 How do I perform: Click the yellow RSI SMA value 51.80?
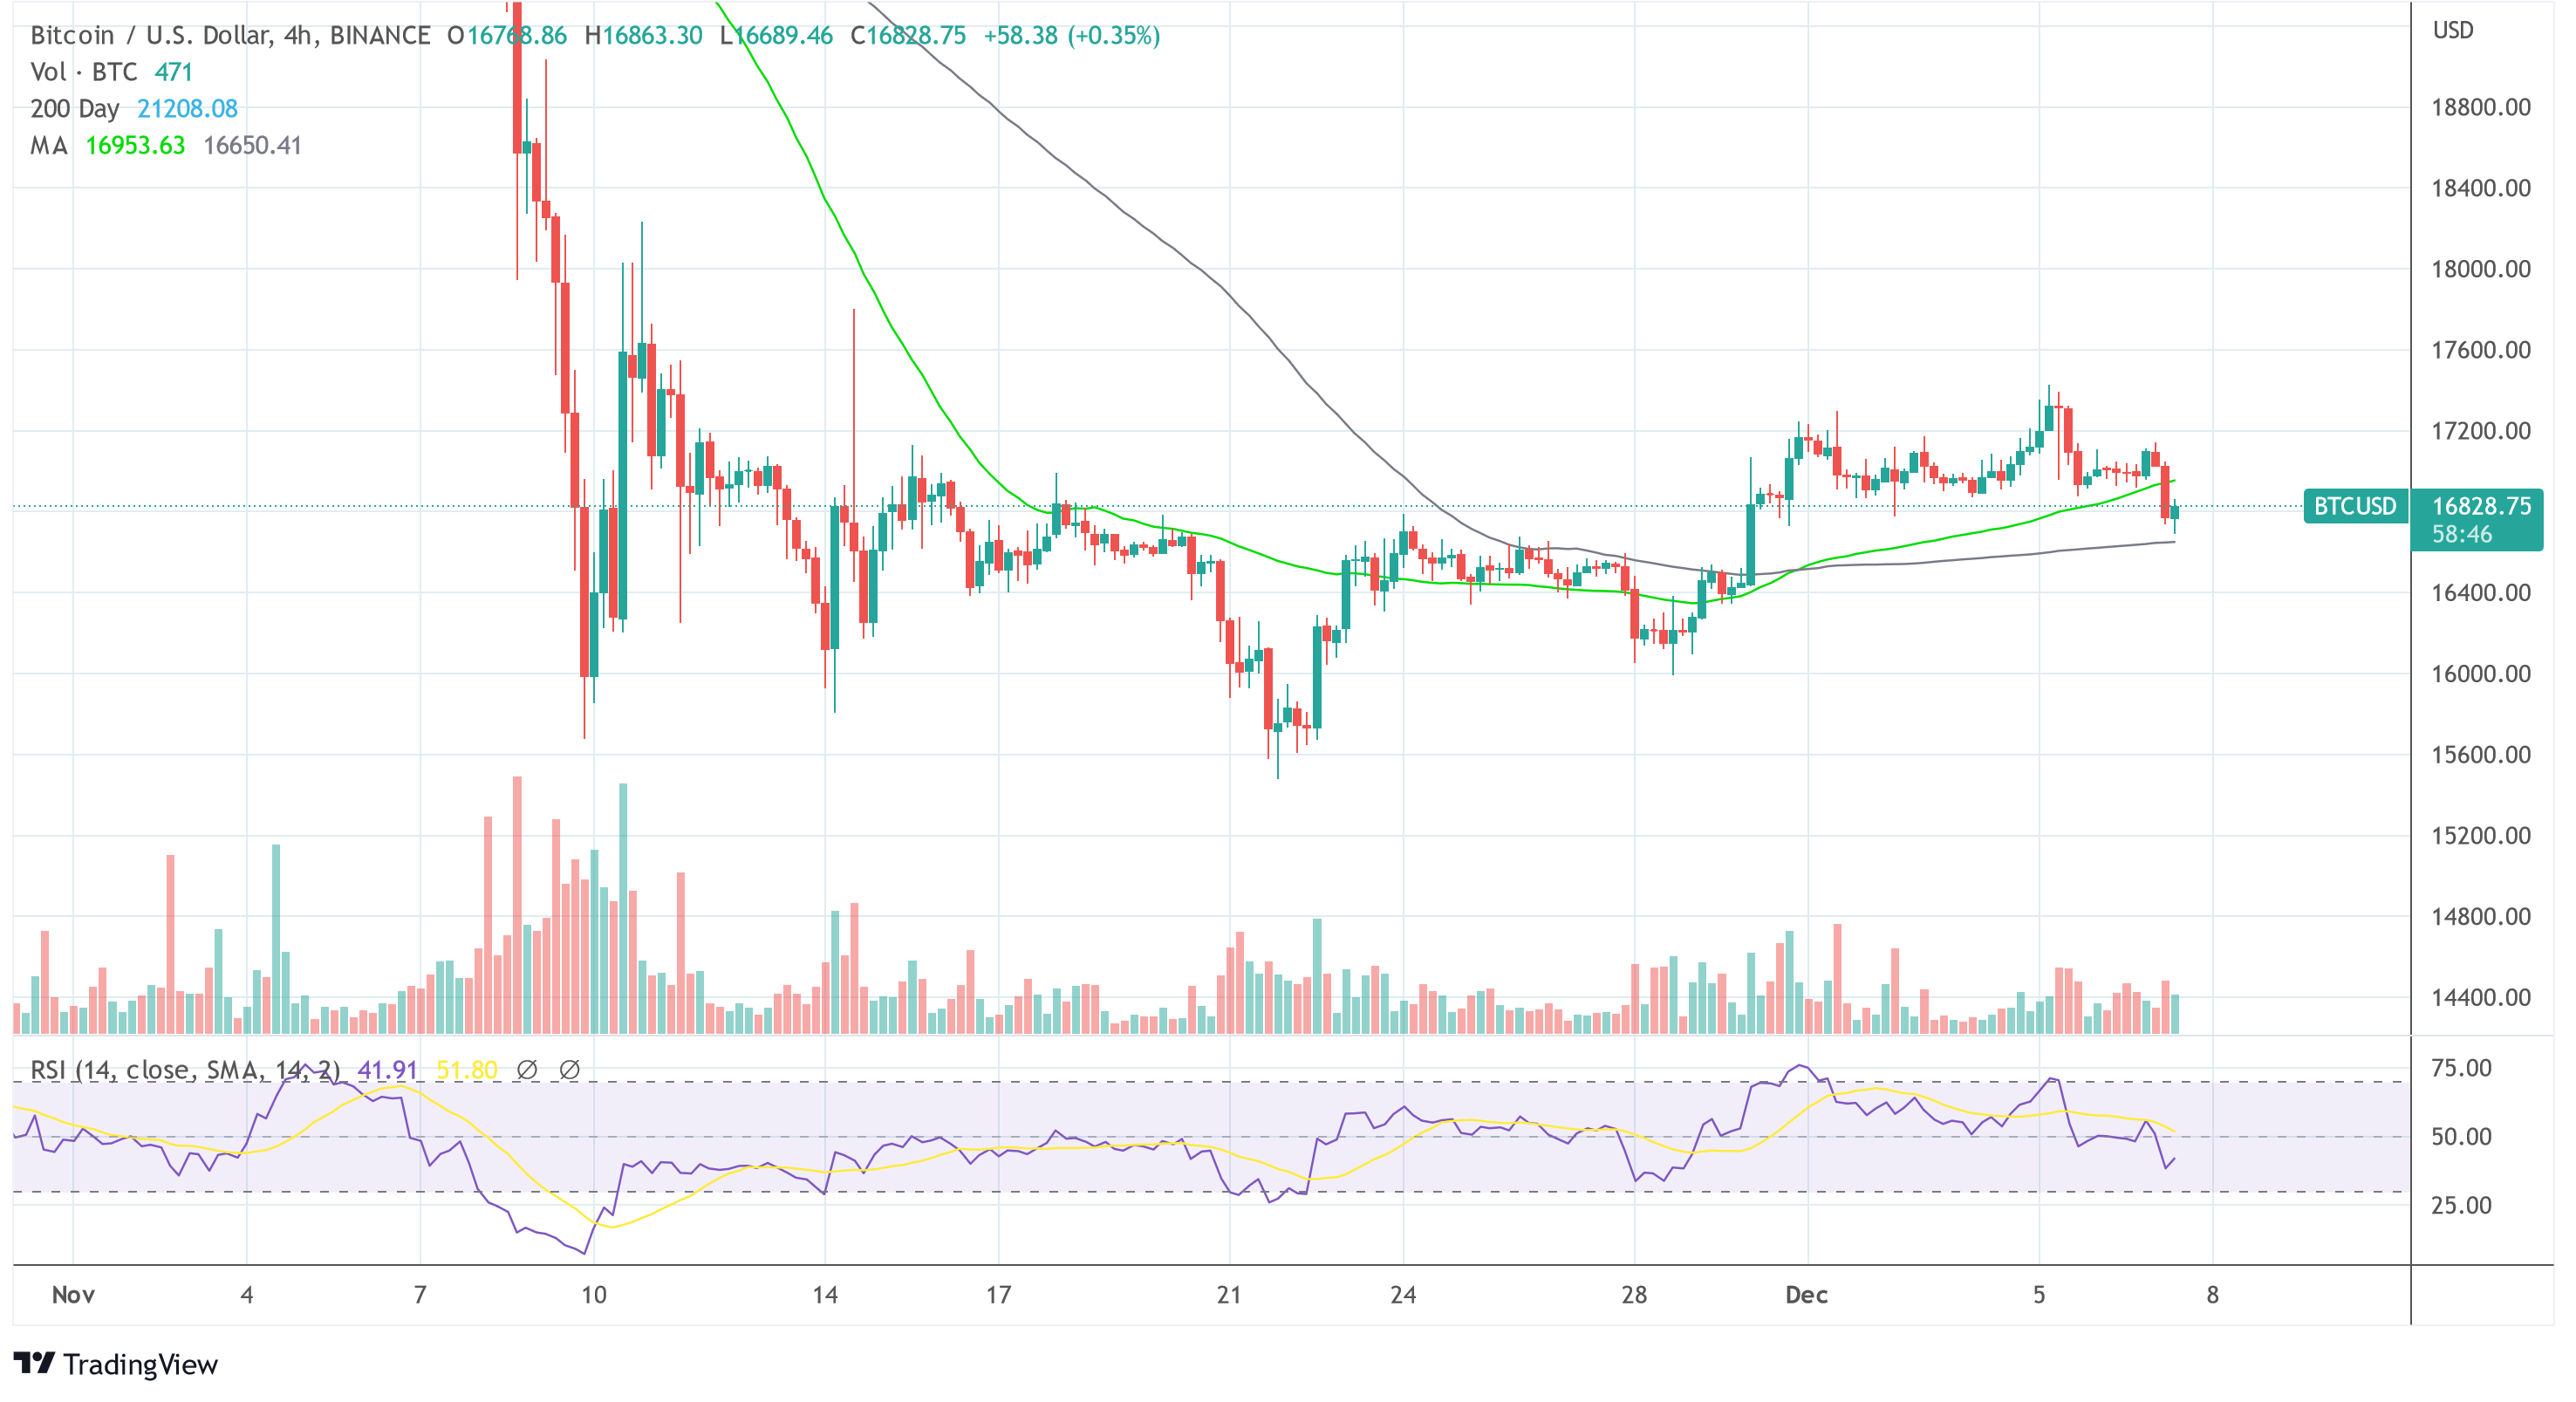click(x=467, y=1071)
